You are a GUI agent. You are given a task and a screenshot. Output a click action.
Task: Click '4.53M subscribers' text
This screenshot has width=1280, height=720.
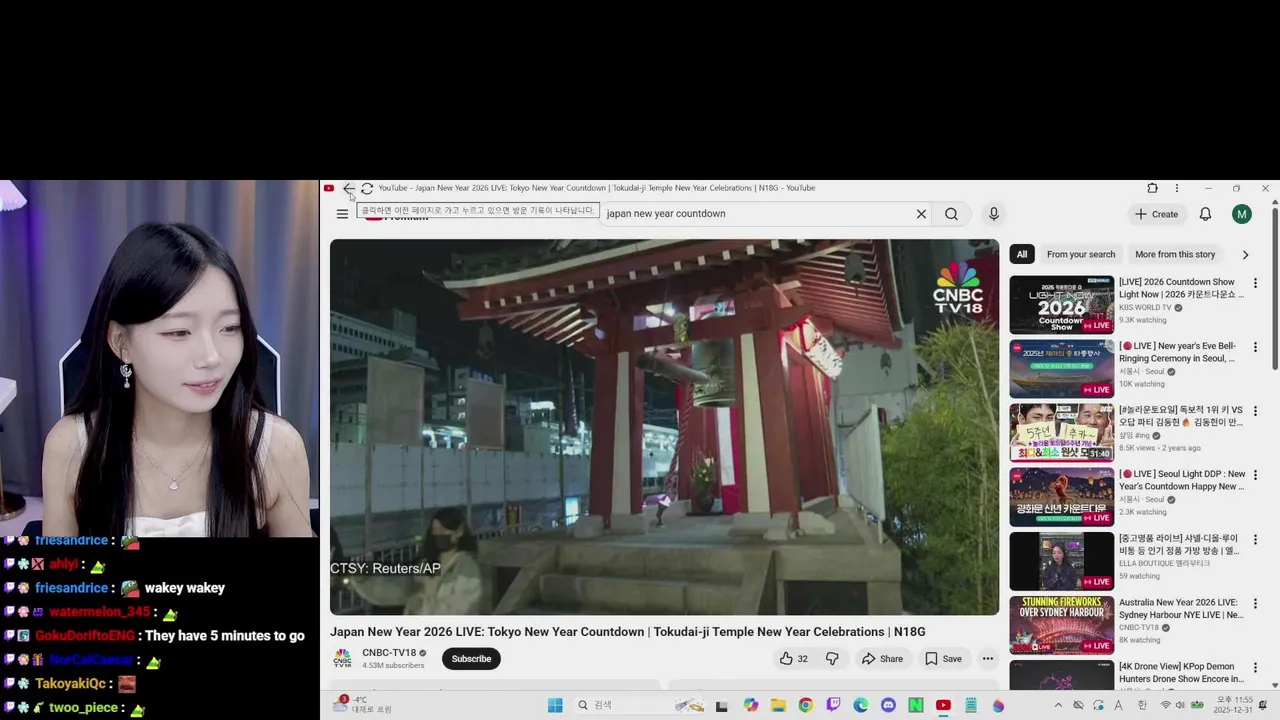(393, 666)
